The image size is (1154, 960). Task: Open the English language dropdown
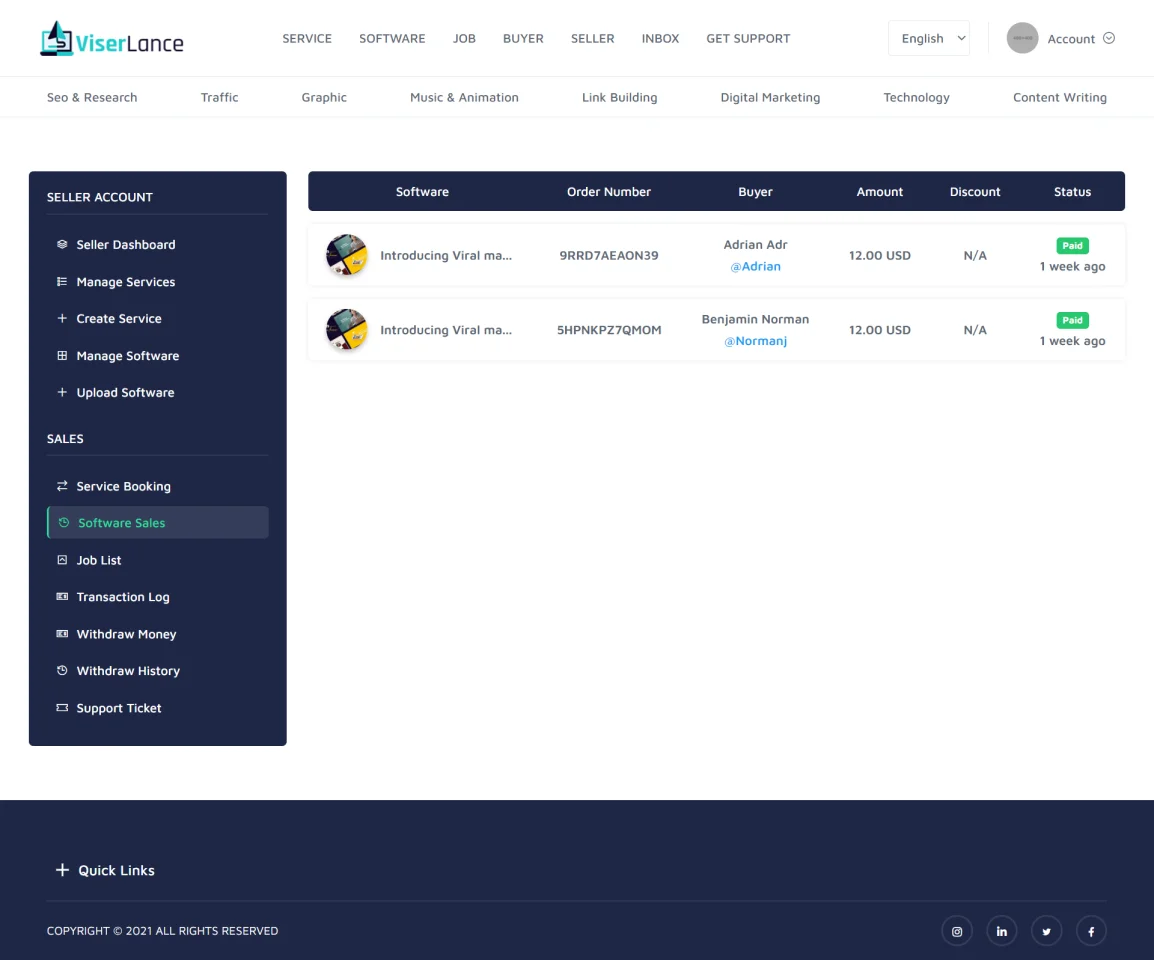pyautogui.click(x=929, y=38)
